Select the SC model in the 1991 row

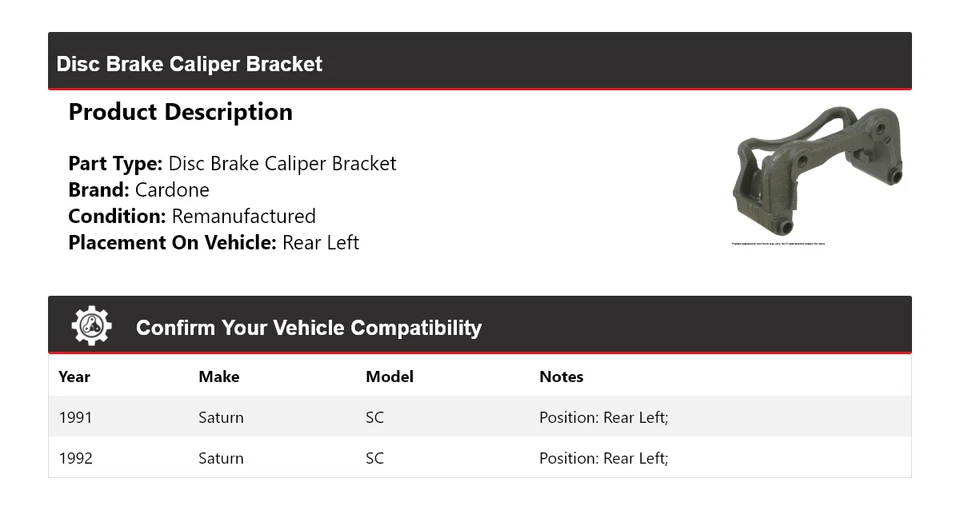pos(374,417)
